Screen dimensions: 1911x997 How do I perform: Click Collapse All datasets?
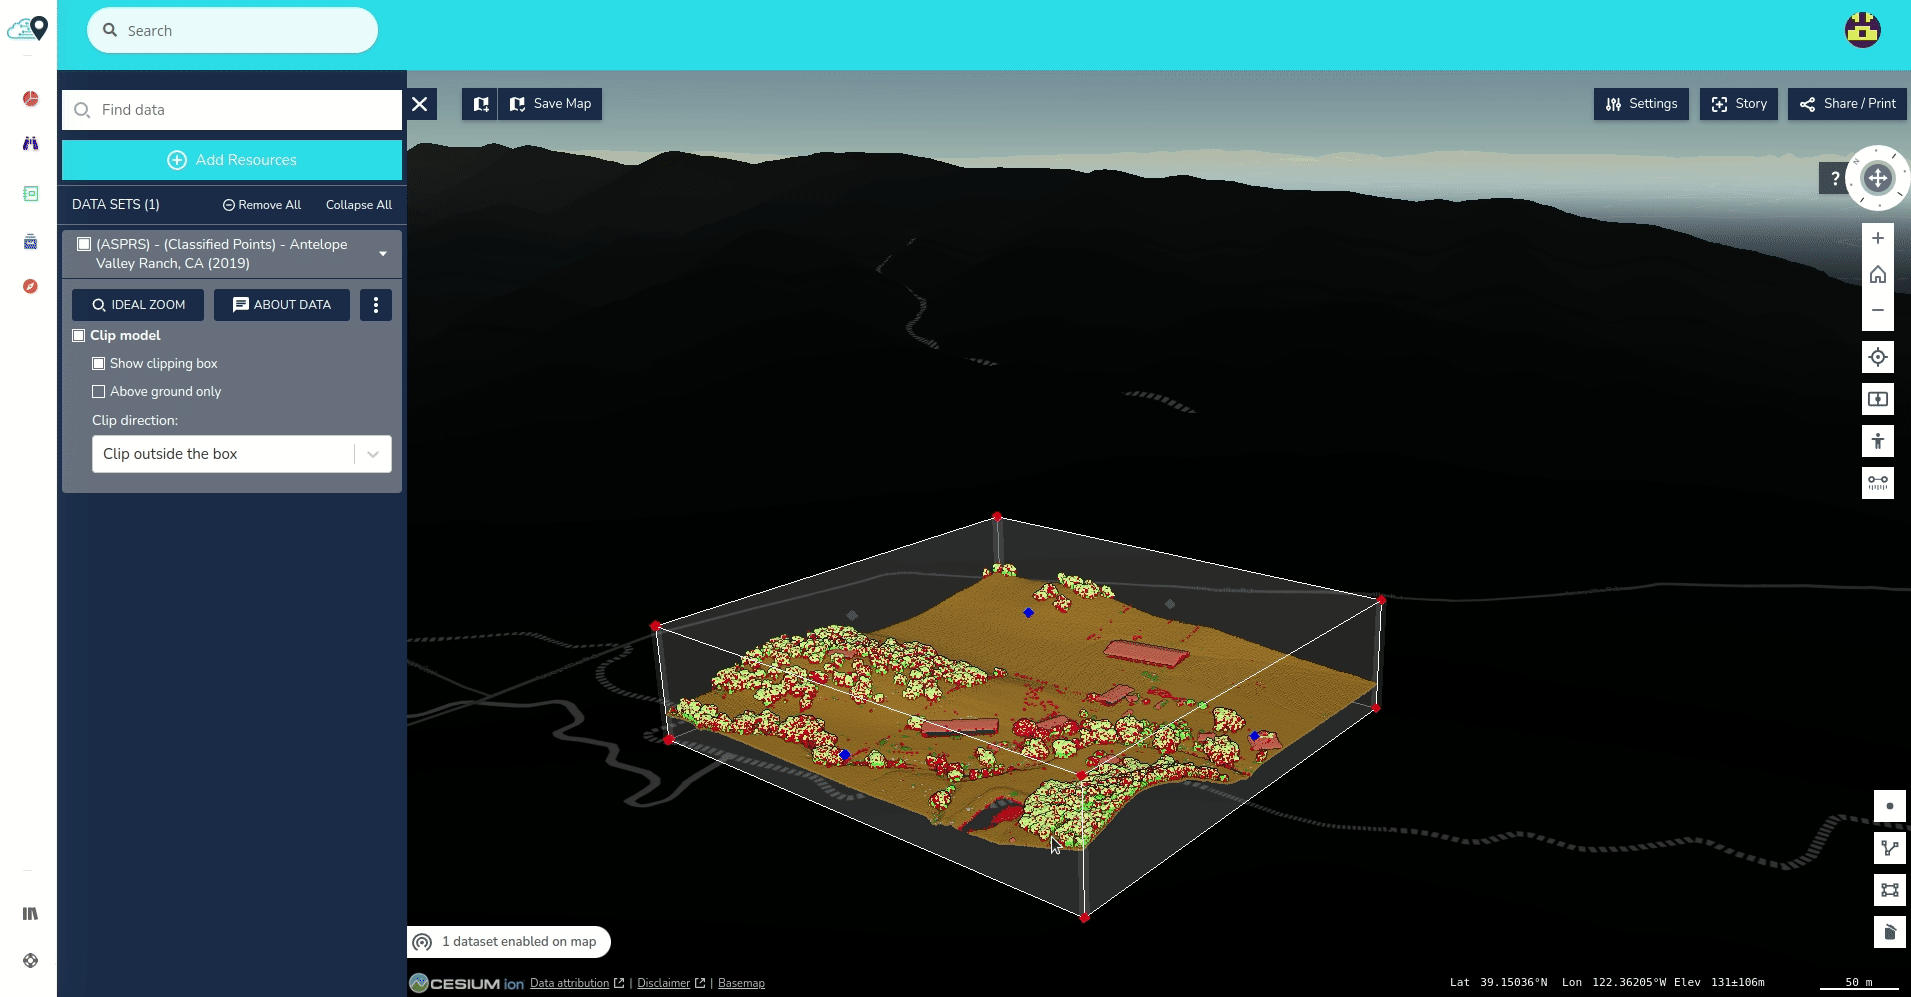tap(358, 205)
